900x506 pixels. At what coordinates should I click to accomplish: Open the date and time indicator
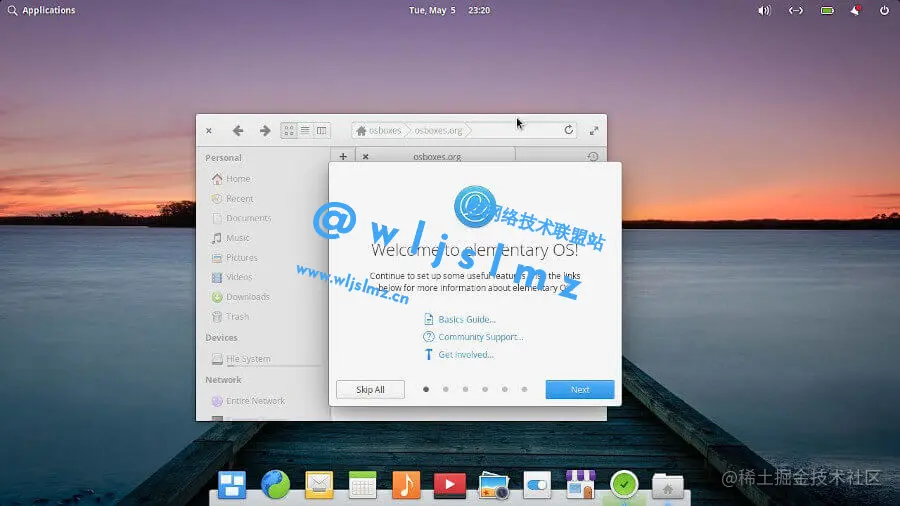coord(449,10)
